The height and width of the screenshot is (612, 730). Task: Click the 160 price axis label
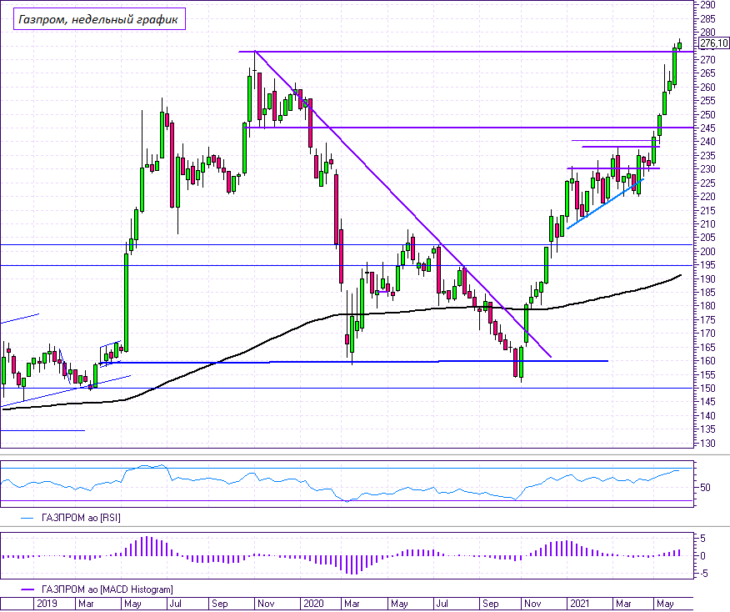click(x=708, y=361)
